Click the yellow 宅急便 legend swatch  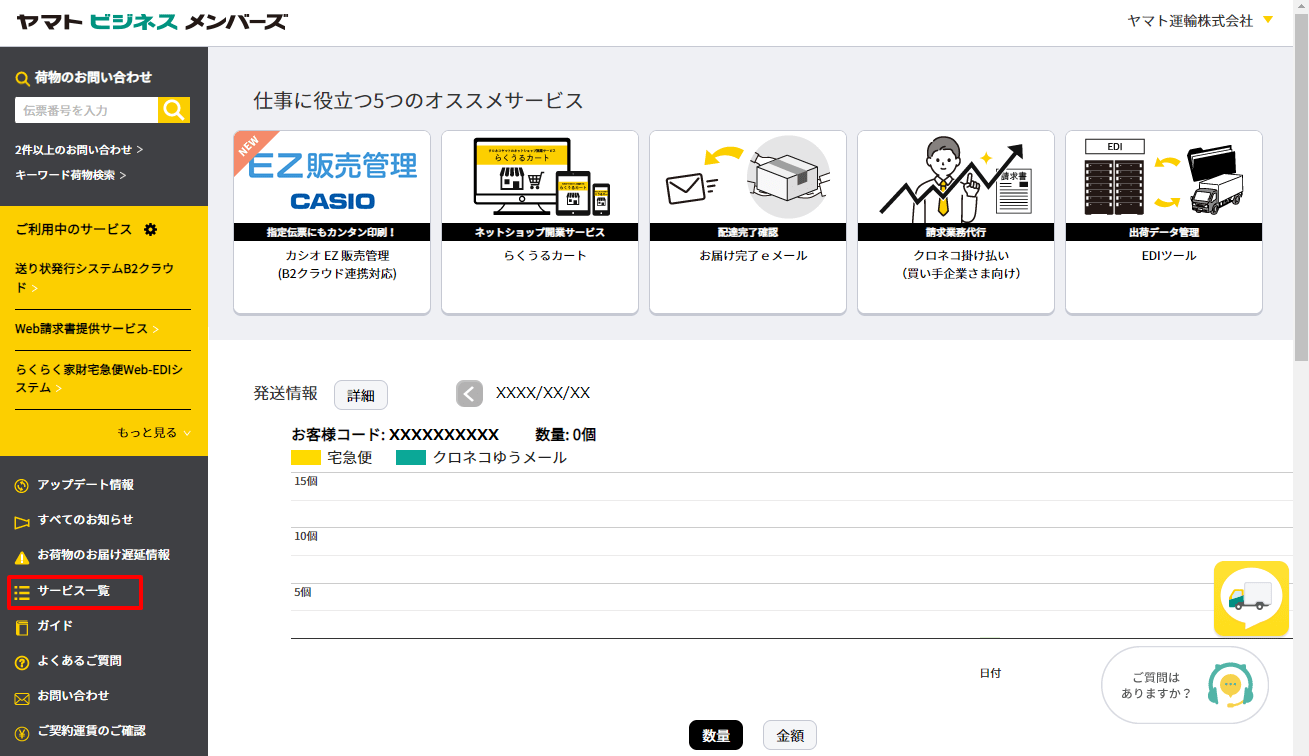[x=305, y=458]
